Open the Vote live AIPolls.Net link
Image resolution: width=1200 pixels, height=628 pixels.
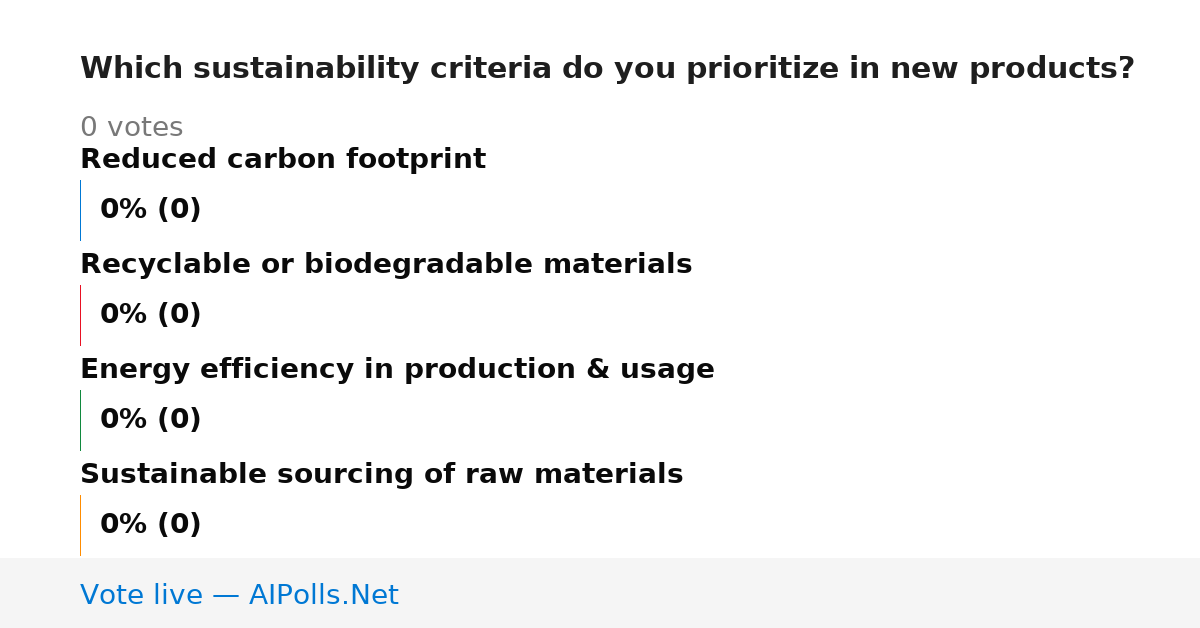click(x=239, y=595)
